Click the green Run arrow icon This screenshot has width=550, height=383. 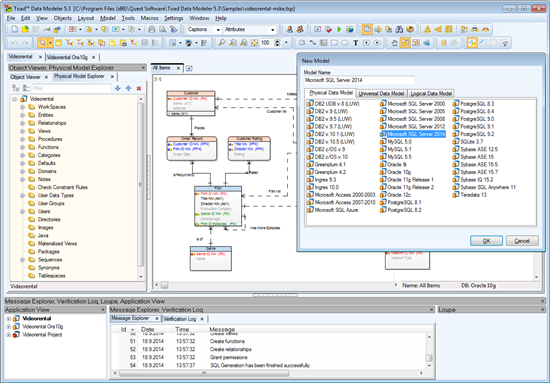tap(339, 29)
